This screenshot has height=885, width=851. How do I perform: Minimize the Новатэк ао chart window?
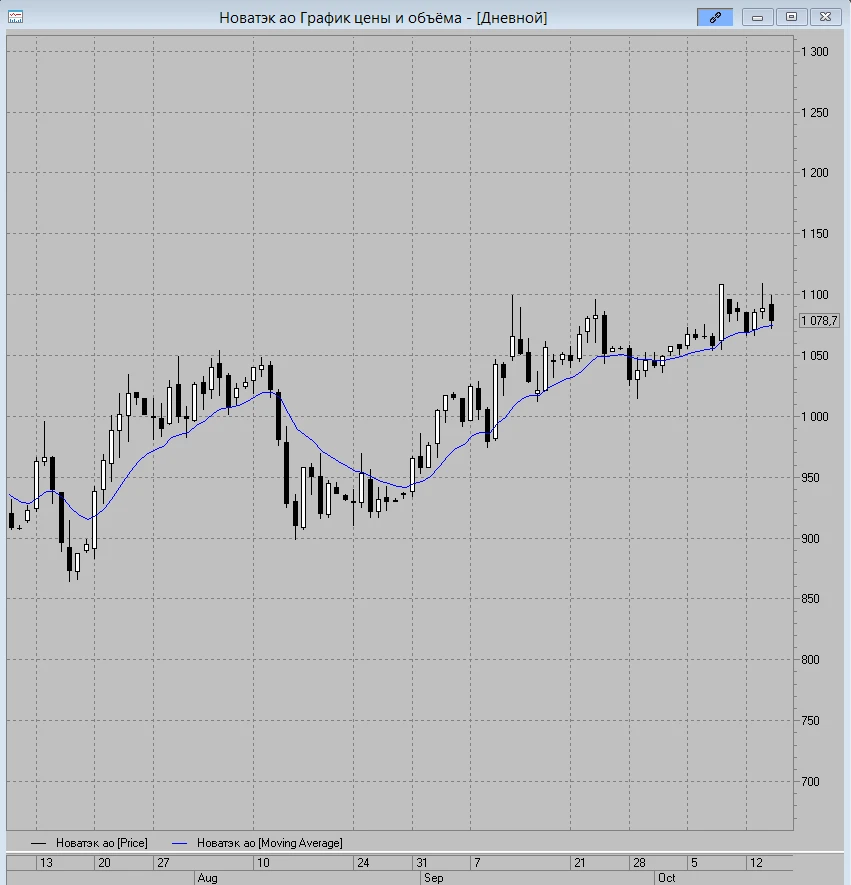click(757, 17)
